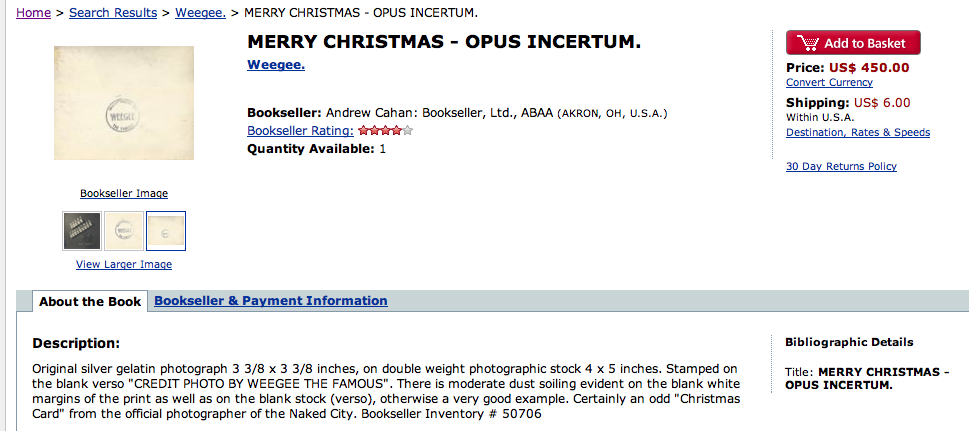The width and height of the screenshot is (969, 431).
Task: Click the Convert Currency link
Action: tap(829, 83)
